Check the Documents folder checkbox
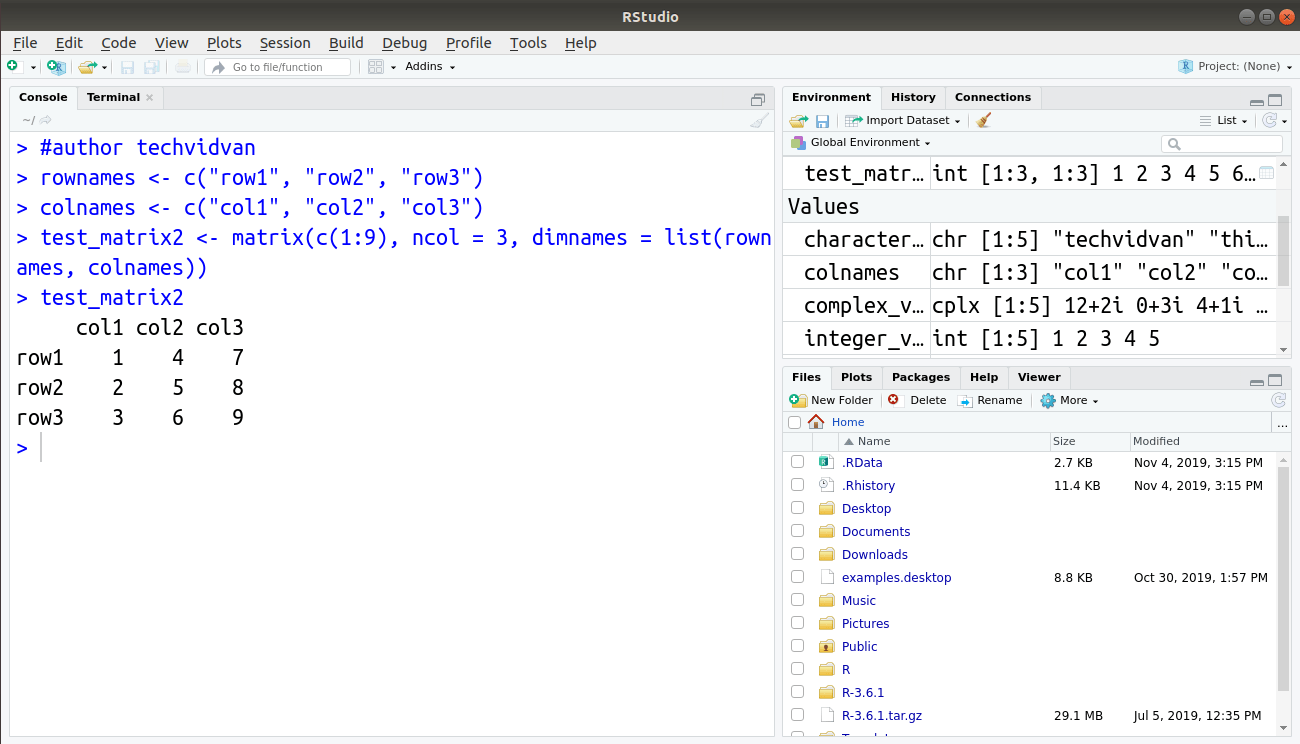The width and height of the screenshot is (1300, 744). 797,531
